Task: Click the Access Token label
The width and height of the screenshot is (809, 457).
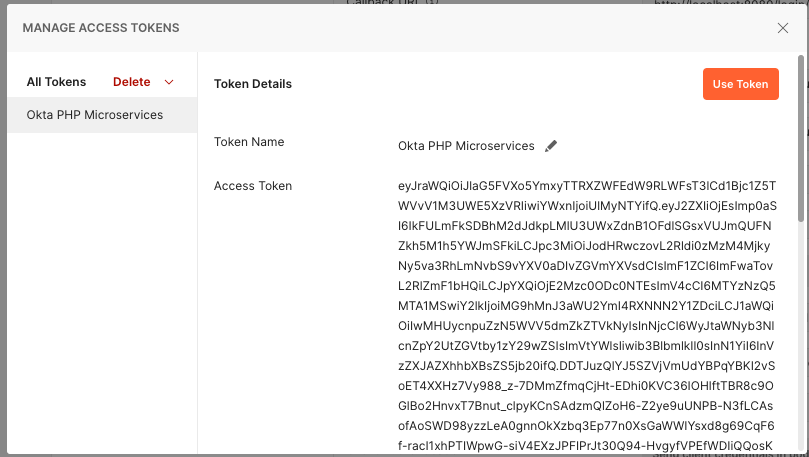Action: pyautogui.click(x=253, y=186)
